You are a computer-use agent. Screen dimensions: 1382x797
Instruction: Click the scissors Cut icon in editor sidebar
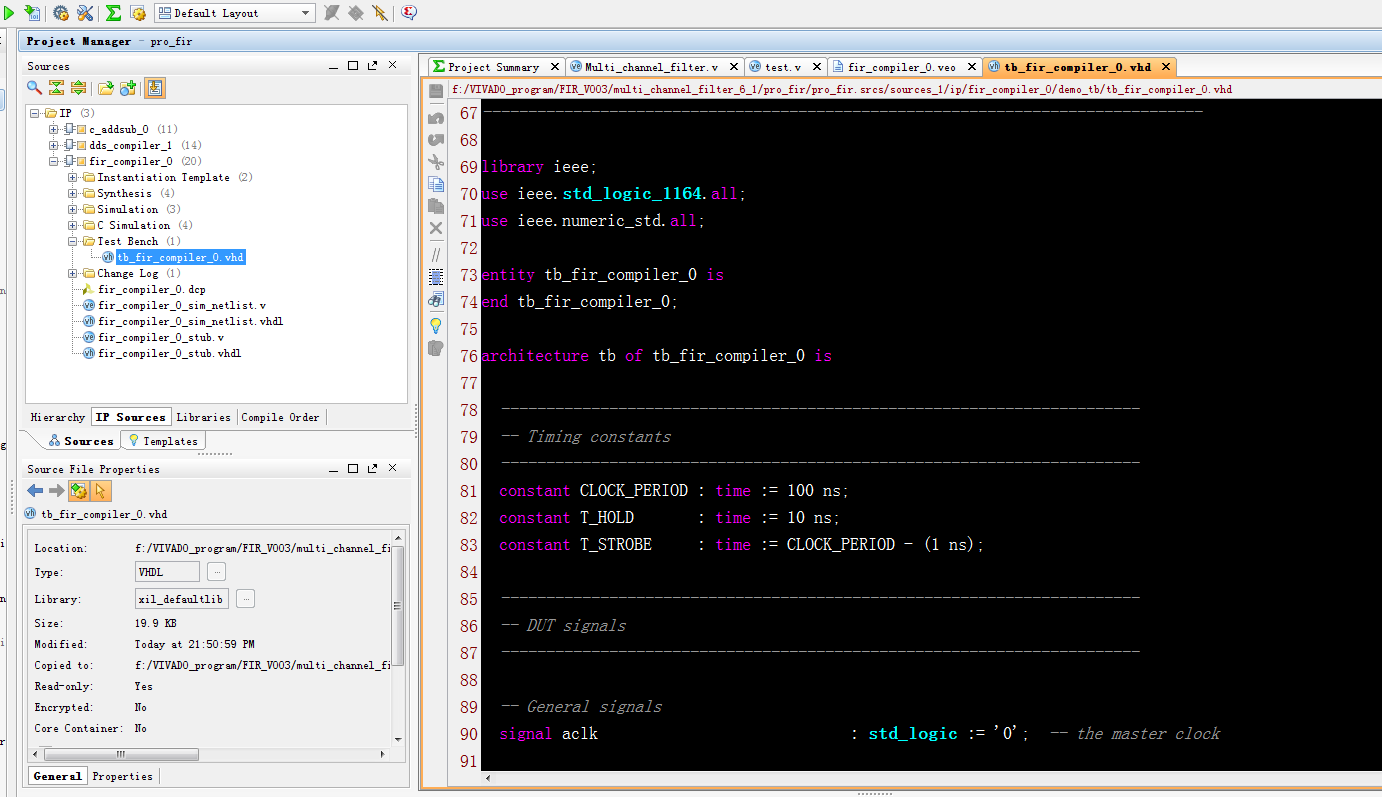coord(436,161)
